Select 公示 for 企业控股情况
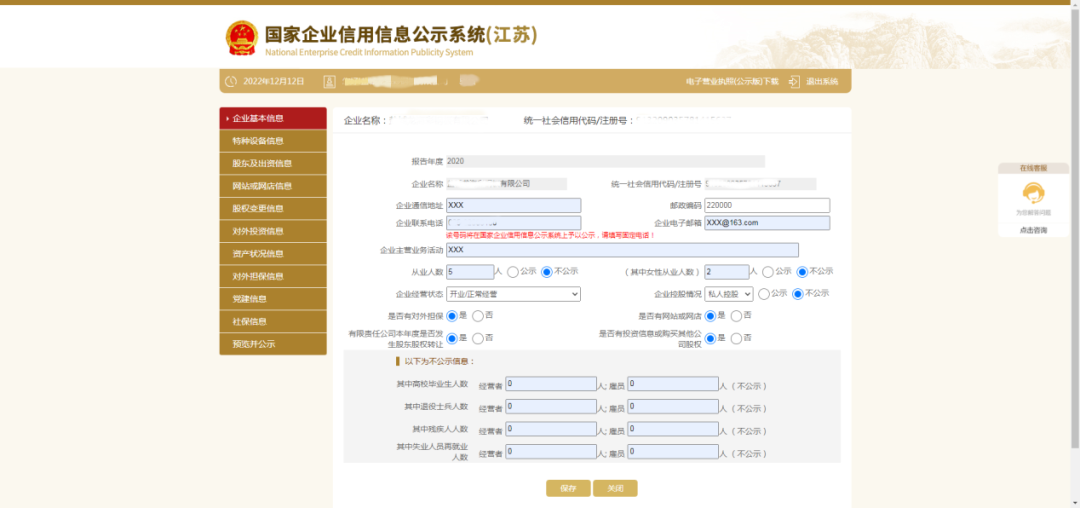This screenshot has height=508, width=1080. pos(764,294)
